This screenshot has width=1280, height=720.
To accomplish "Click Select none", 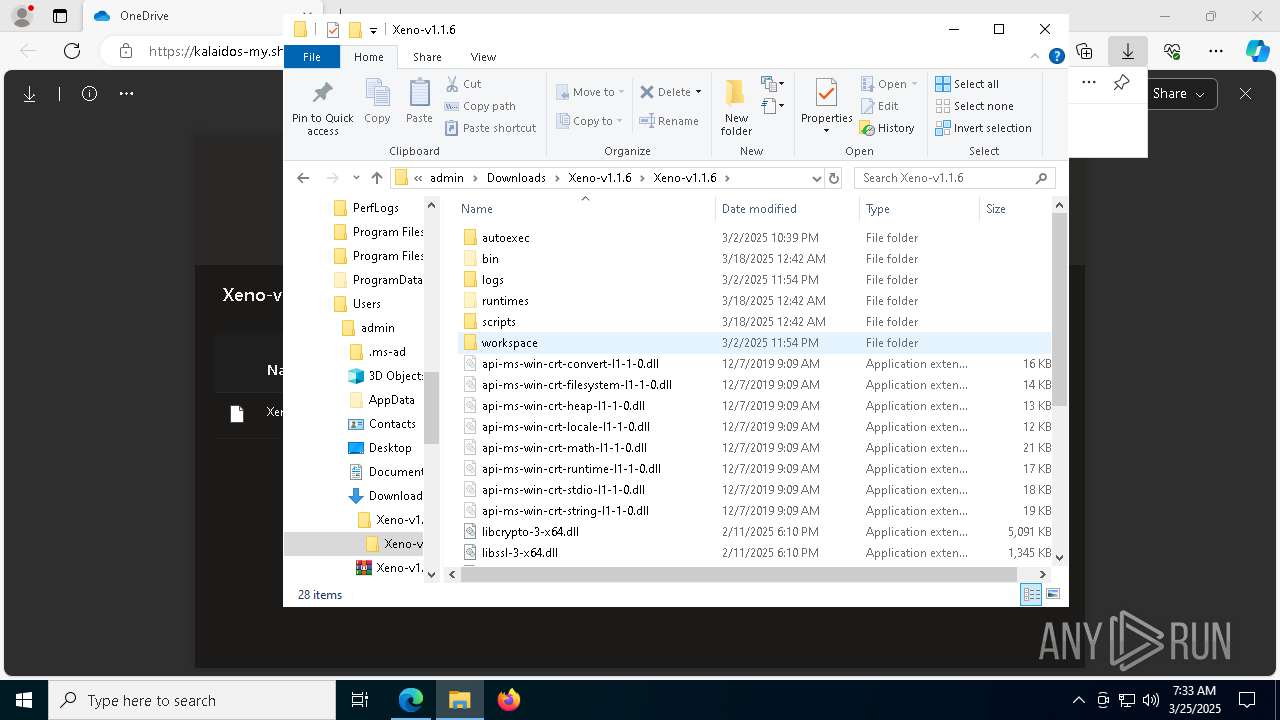I will 974,106.
